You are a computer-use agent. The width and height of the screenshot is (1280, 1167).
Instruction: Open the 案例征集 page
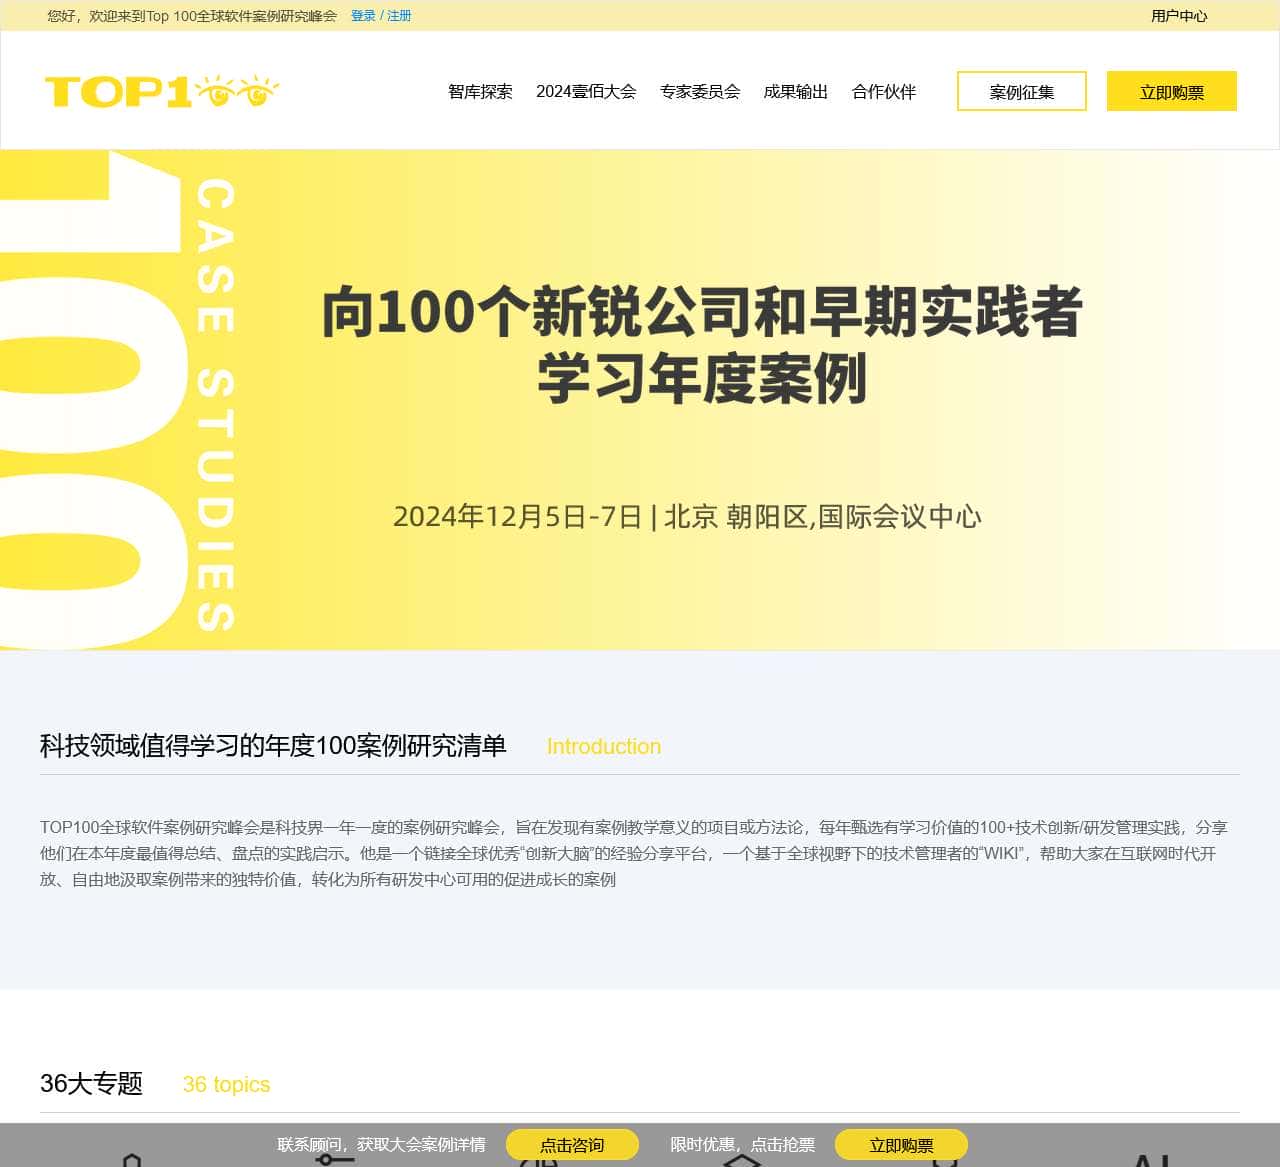coord(1021,91)
